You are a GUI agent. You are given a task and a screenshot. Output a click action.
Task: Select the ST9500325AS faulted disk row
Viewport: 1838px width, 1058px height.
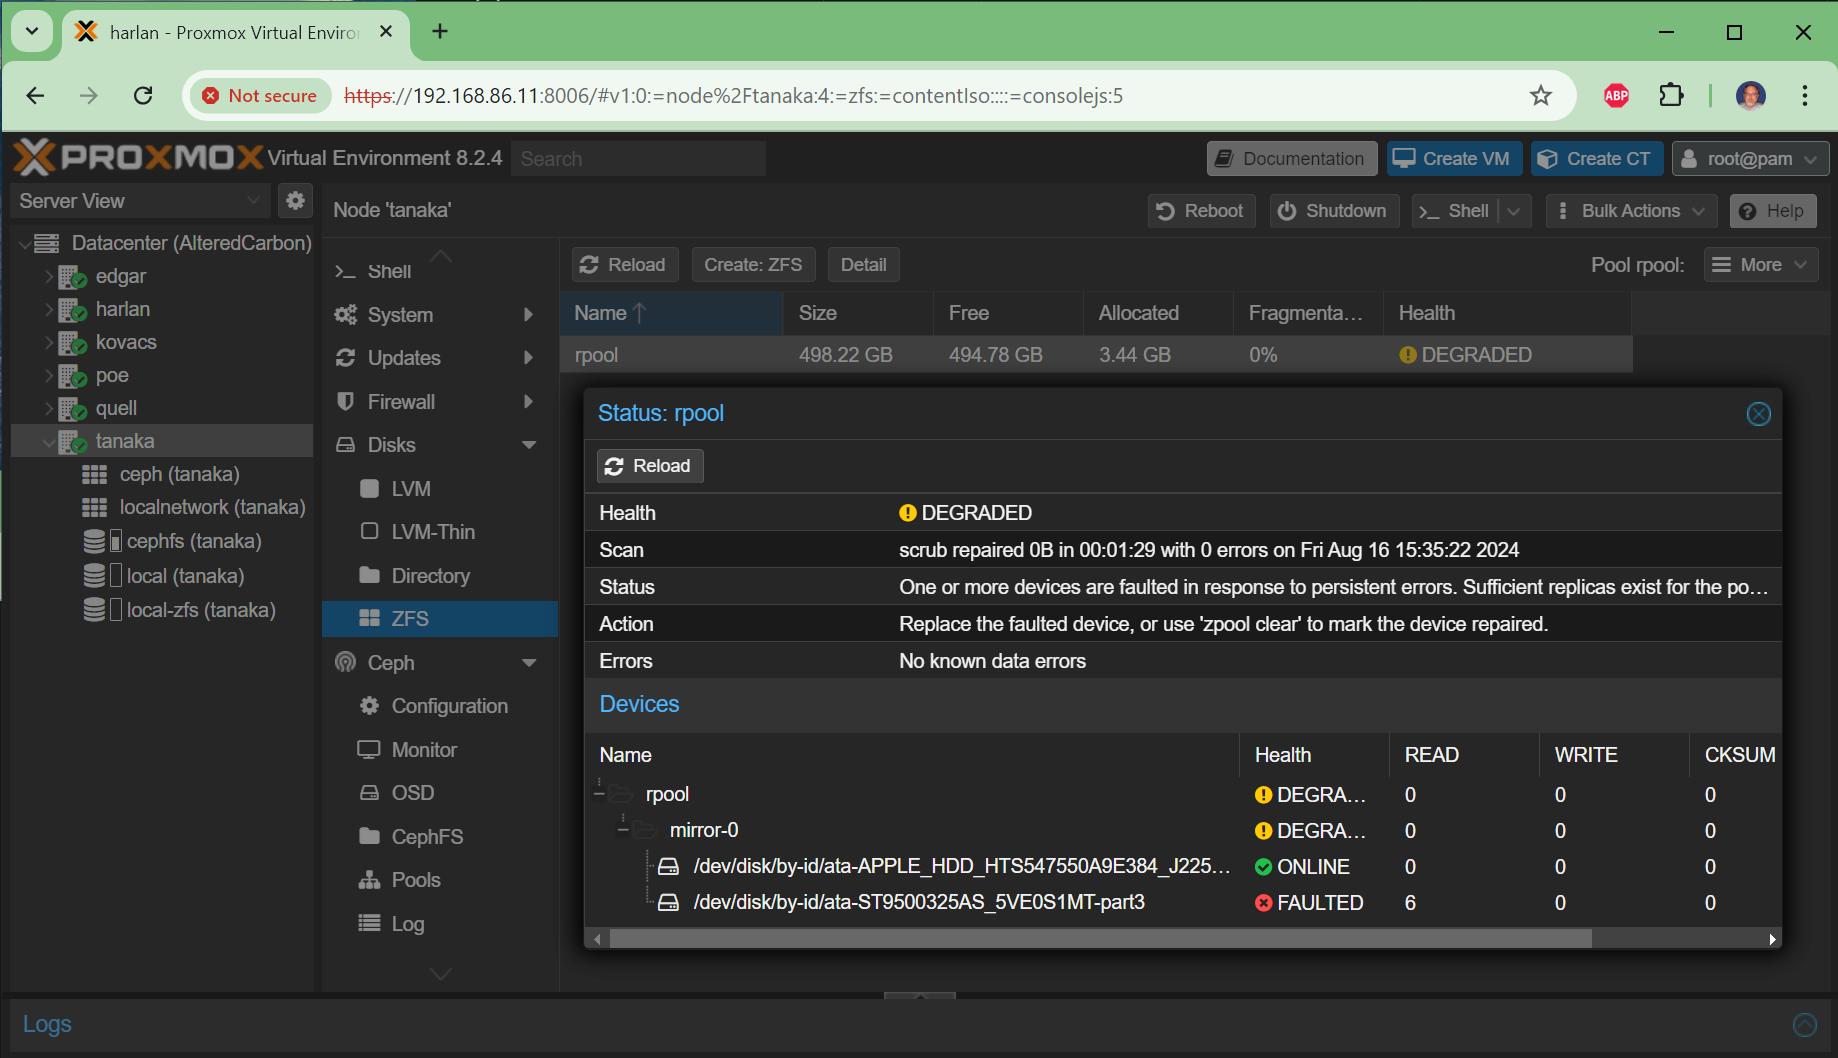click(x=1182, y=902)
